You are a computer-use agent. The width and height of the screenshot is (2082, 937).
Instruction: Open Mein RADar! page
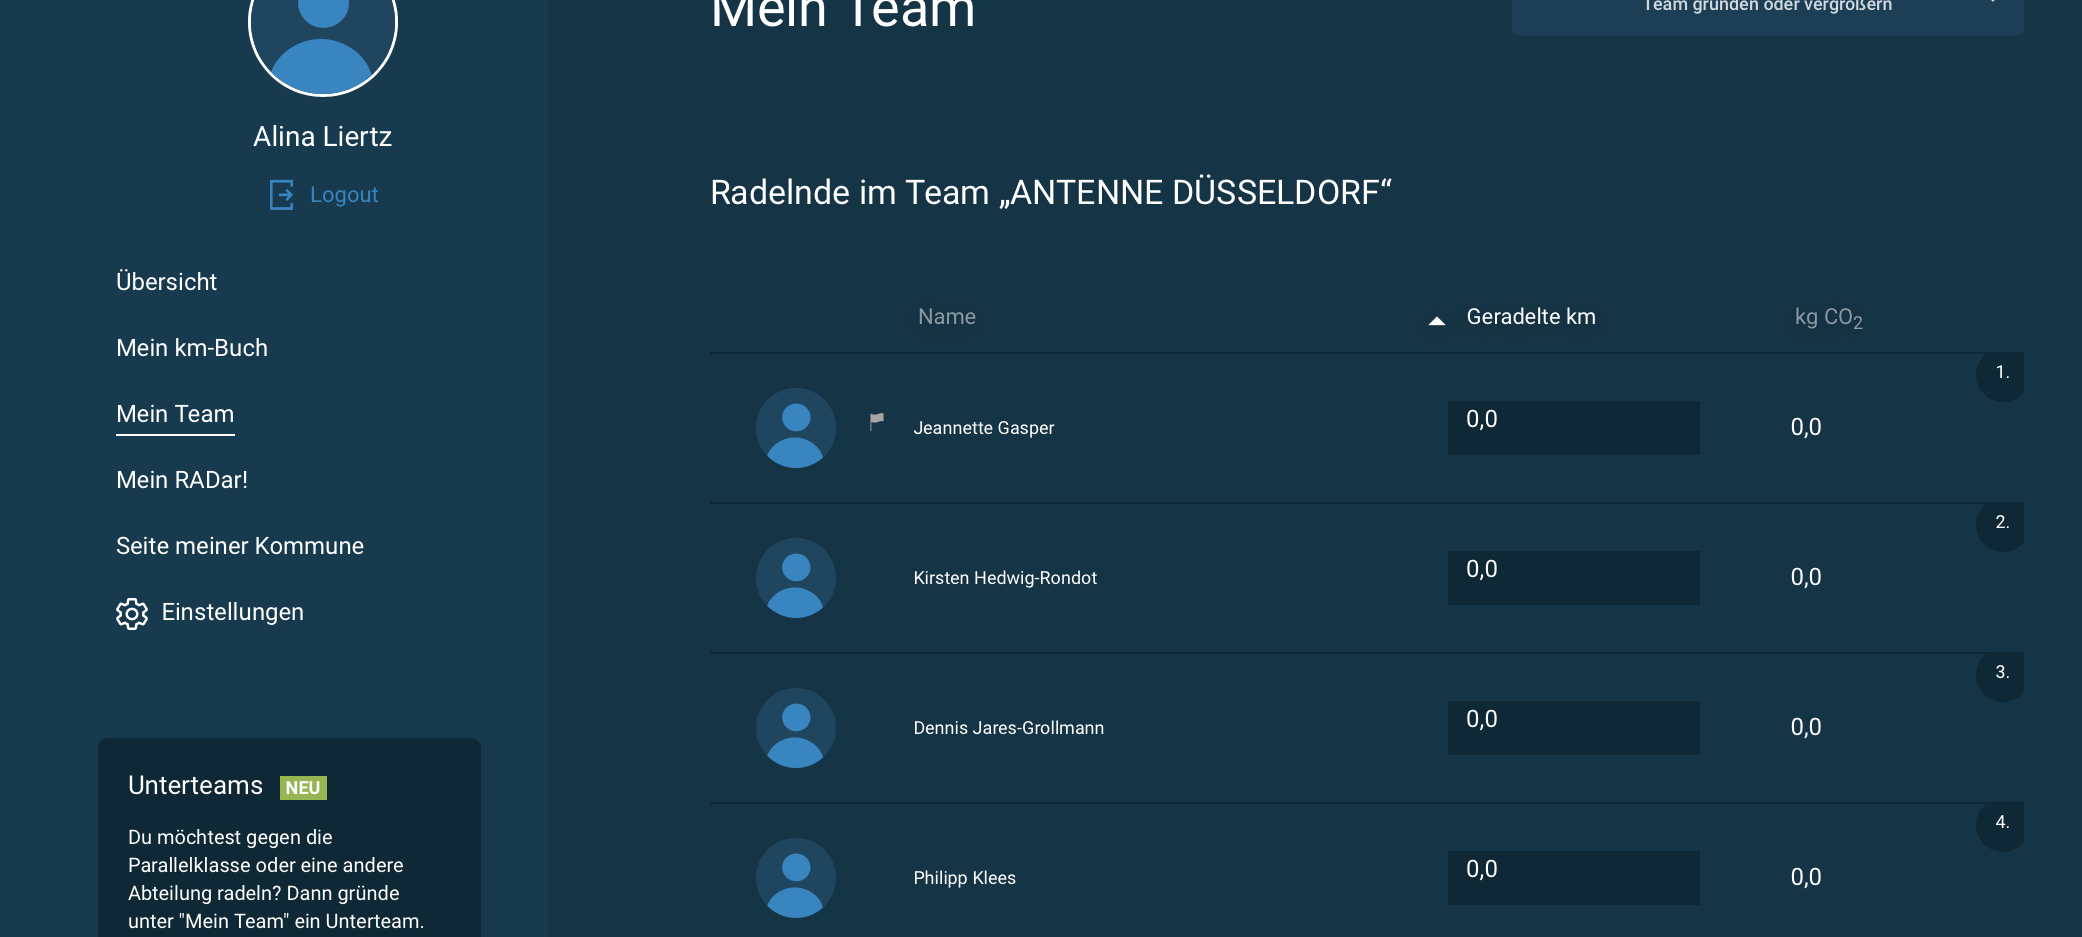182,480
